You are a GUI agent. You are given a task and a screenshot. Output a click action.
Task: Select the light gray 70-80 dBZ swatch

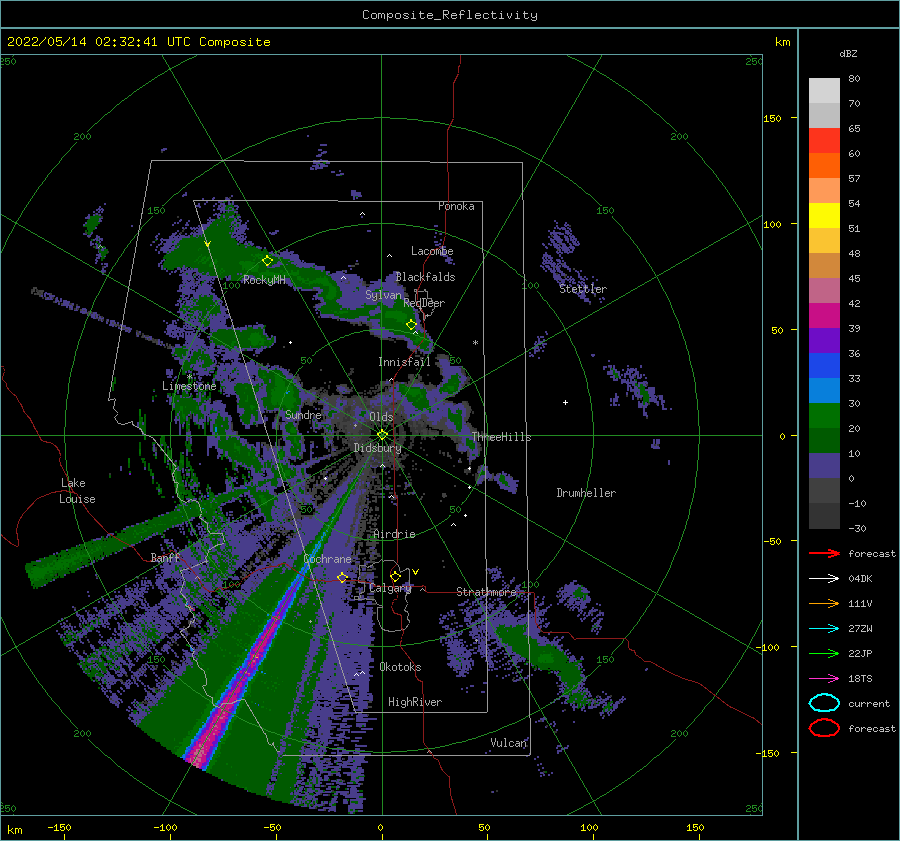point(824,91)
